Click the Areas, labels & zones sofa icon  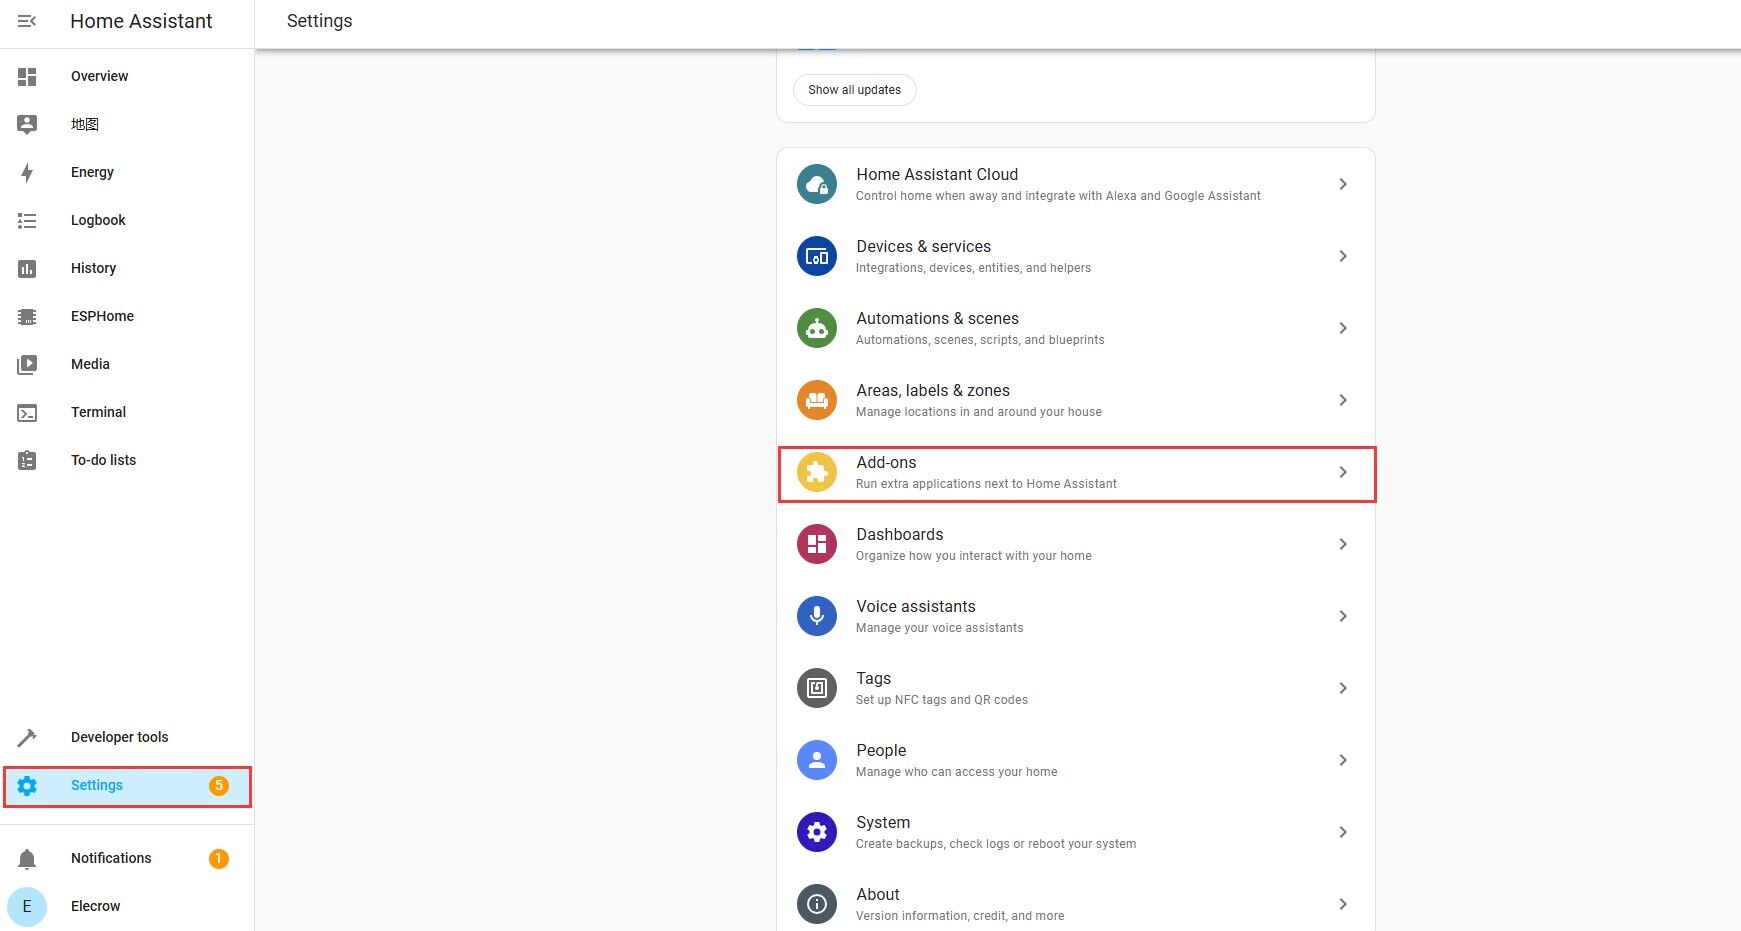point(817,400)
